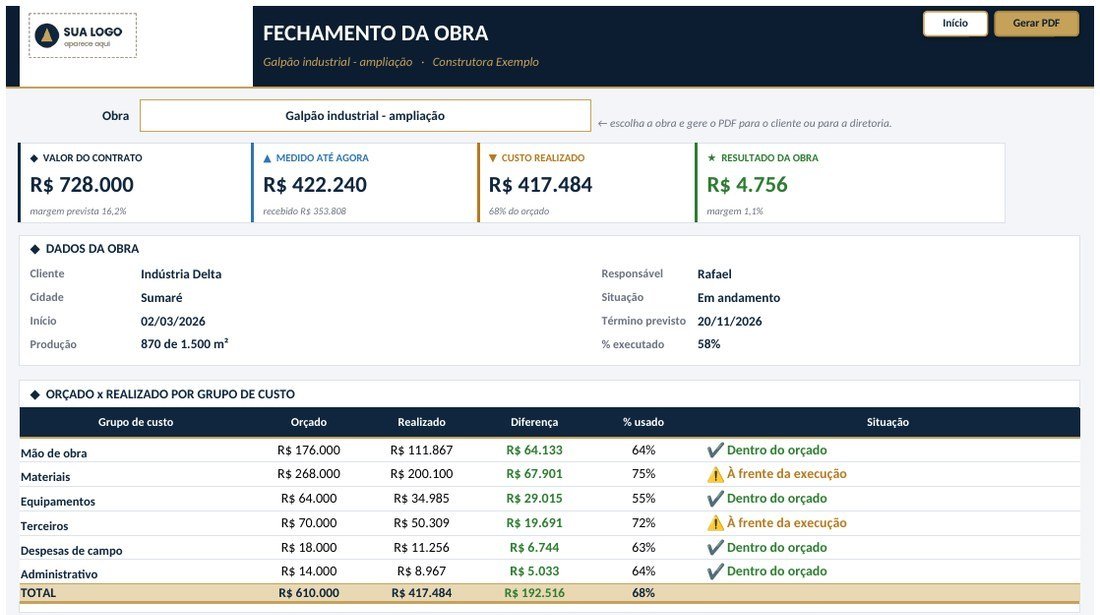Click the diamond icon beside DADOS DA OBRA
The image size is (1100, 615).
35,249
